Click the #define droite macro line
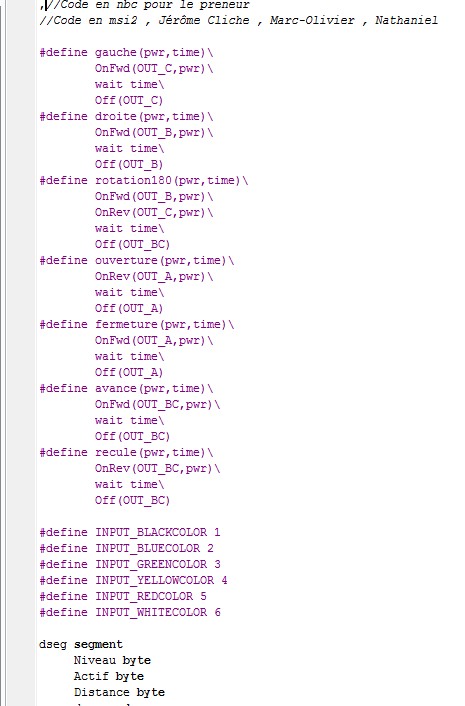The width and height of the screenshot is (465, 706). [x=126, y=117]
